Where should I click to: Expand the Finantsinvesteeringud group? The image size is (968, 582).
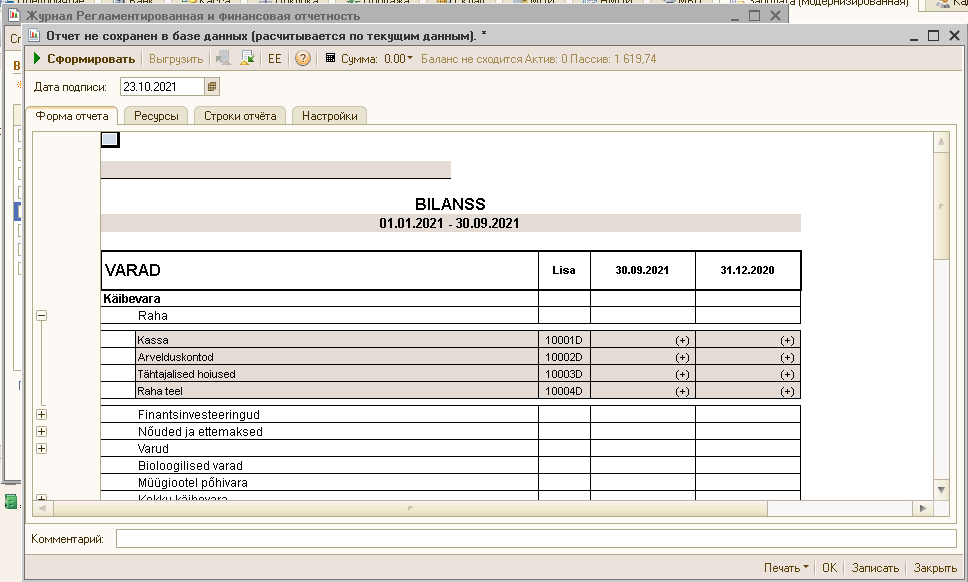(41, 415)
